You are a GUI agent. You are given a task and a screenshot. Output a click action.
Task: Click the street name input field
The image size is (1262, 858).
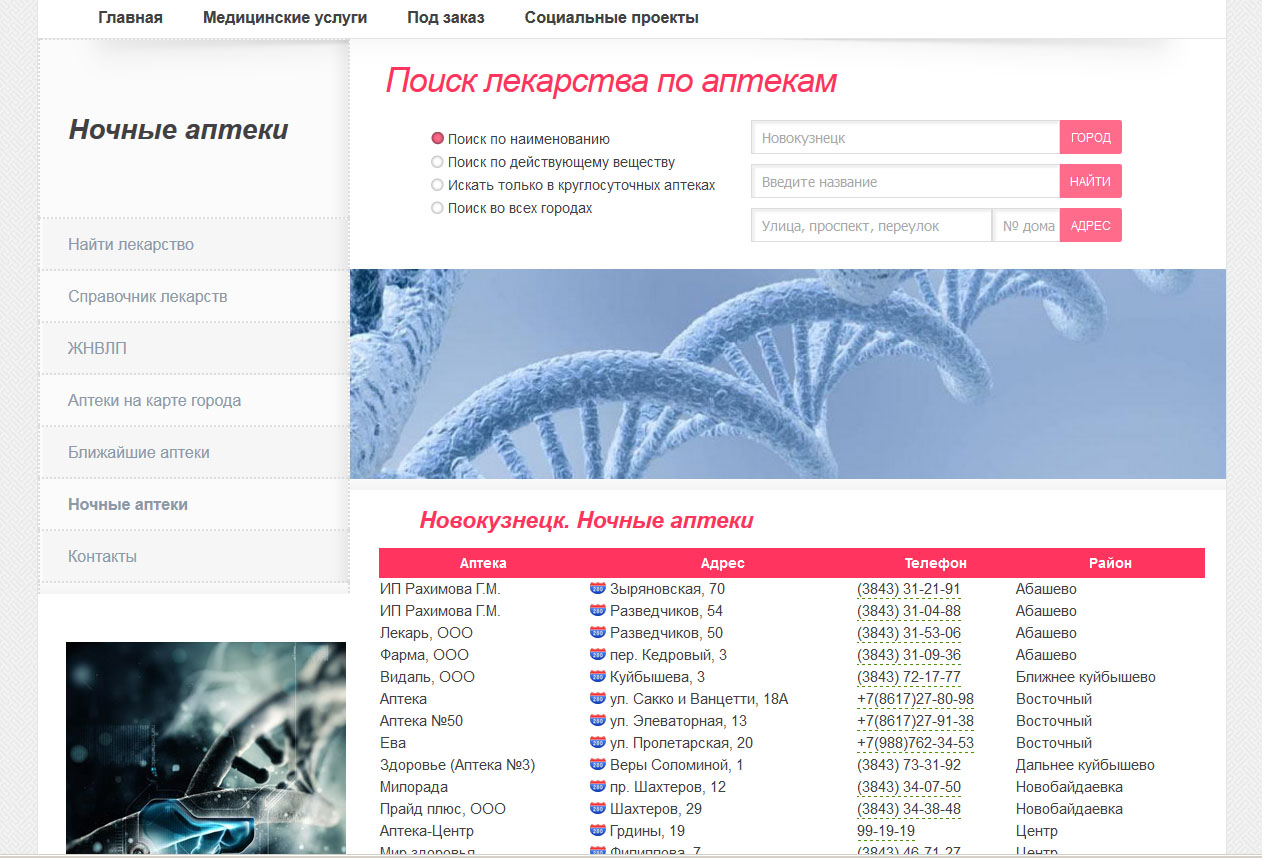871,225
